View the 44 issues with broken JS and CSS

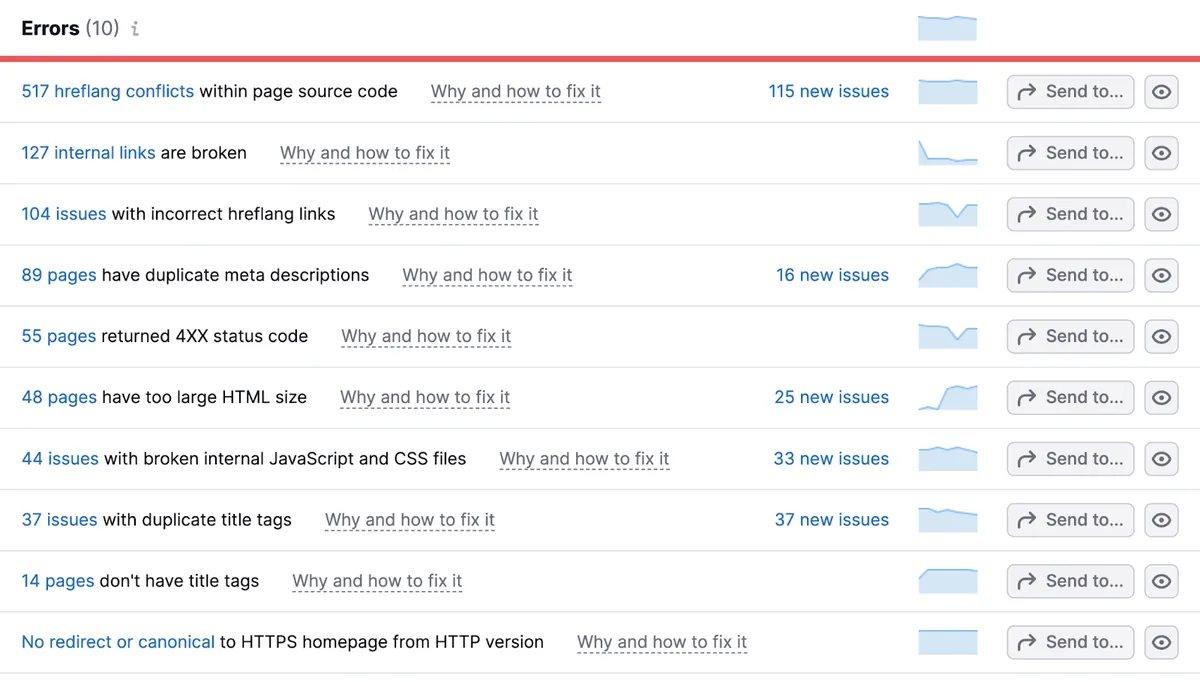pyautogui.click(x=60, y=459)
